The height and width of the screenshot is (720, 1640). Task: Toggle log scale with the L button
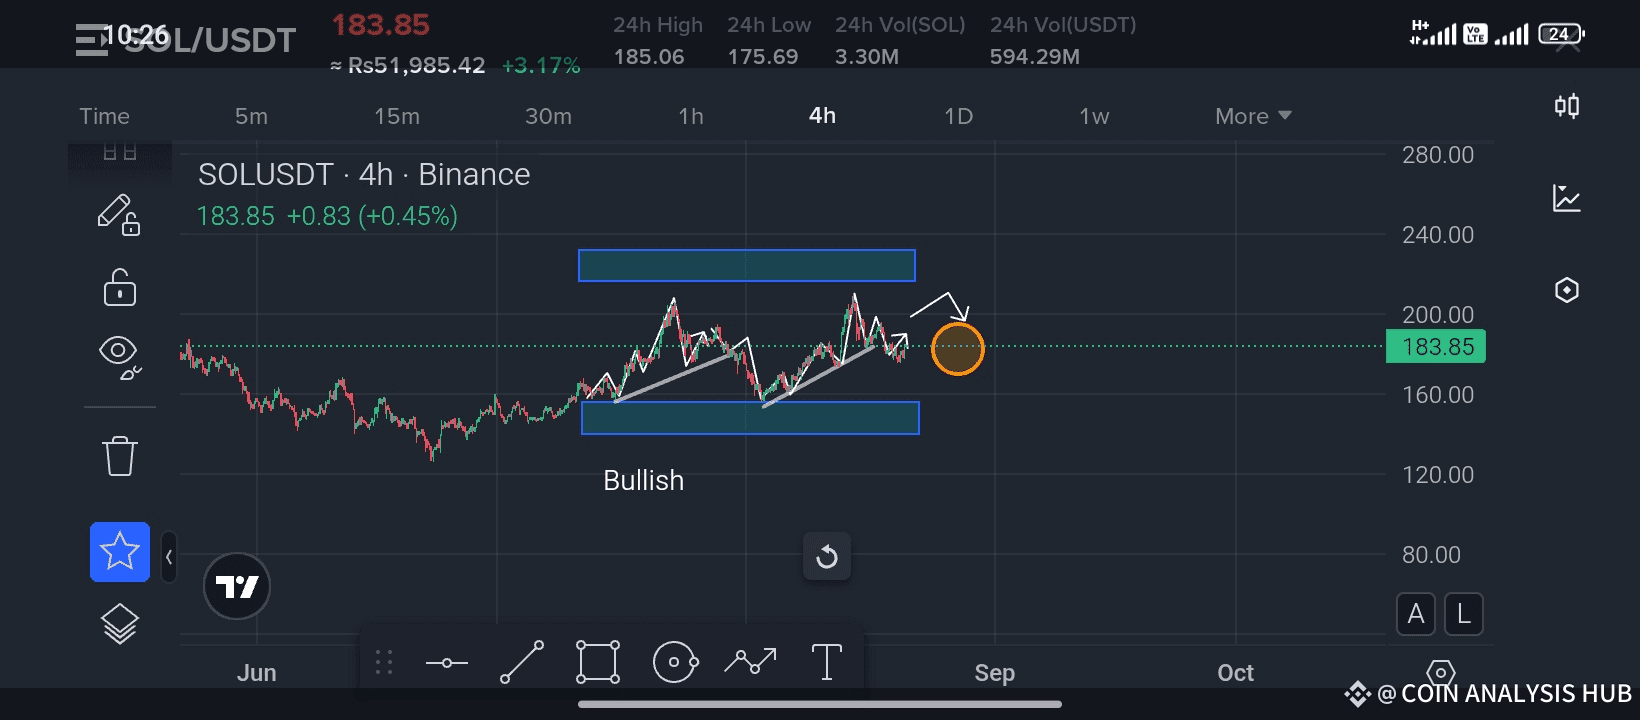pyautogui.click(x=1464, y=614)
